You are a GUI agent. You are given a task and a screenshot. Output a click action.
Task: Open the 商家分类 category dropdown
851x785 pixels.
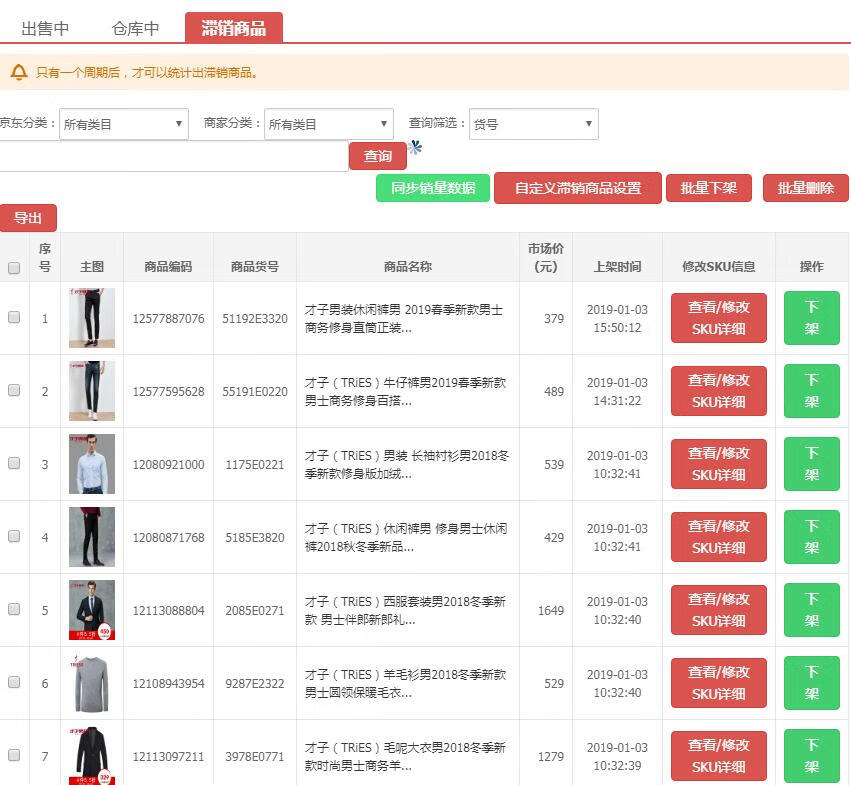coord(329,124)
